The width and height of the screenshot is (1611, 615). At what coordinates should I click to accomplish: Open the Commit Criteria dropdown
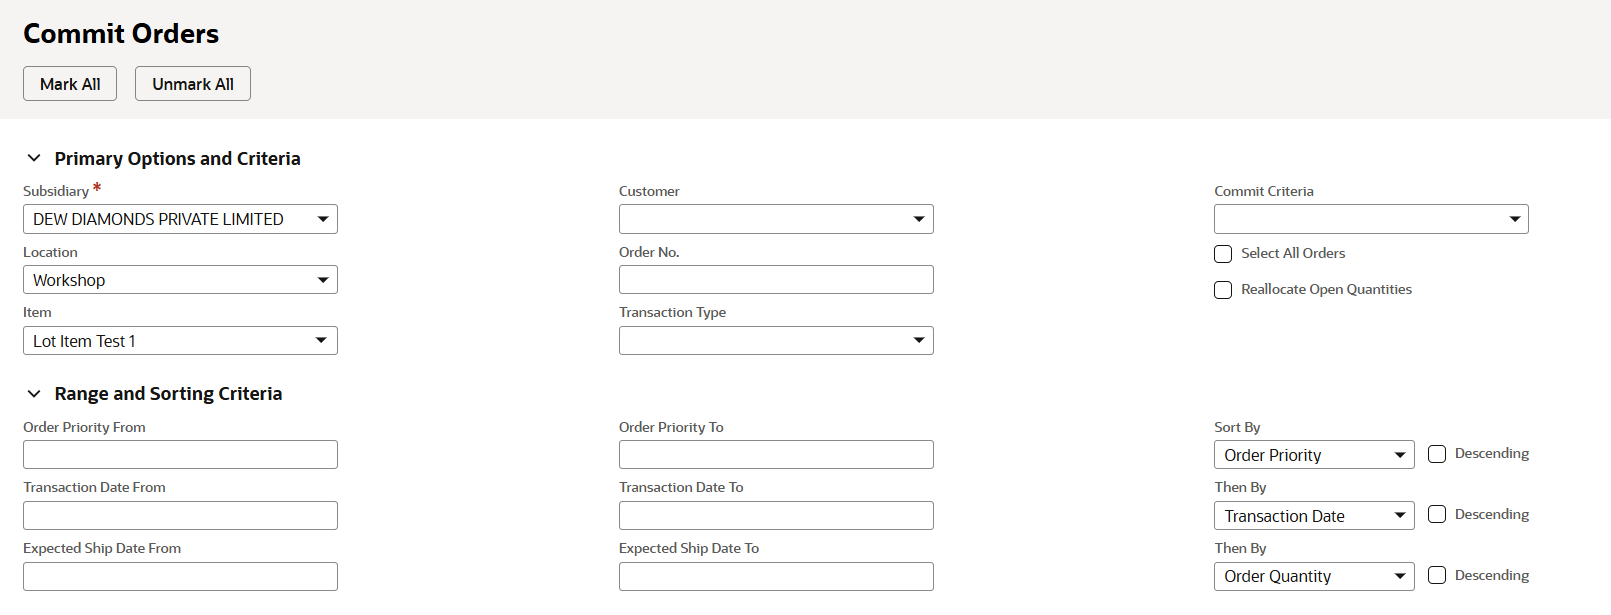(x=1371, y=219)
